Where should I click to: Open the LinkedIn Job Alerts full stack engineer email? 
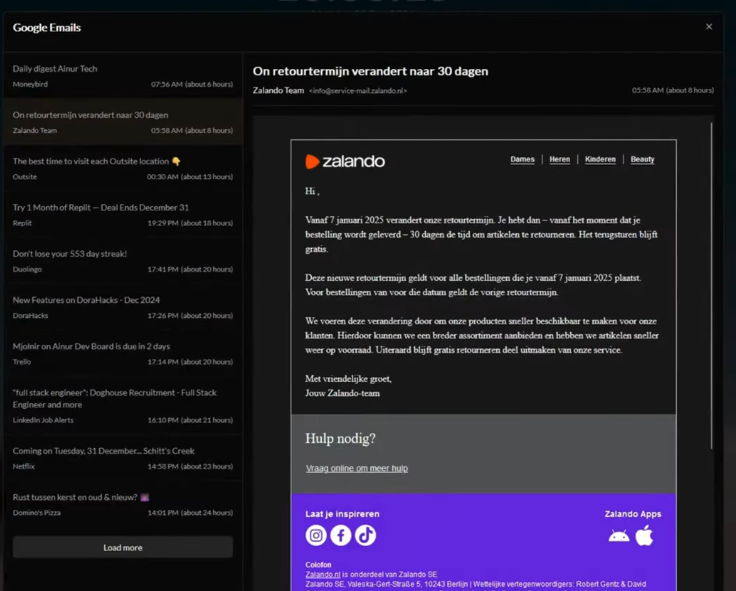(x=123, y=406)
